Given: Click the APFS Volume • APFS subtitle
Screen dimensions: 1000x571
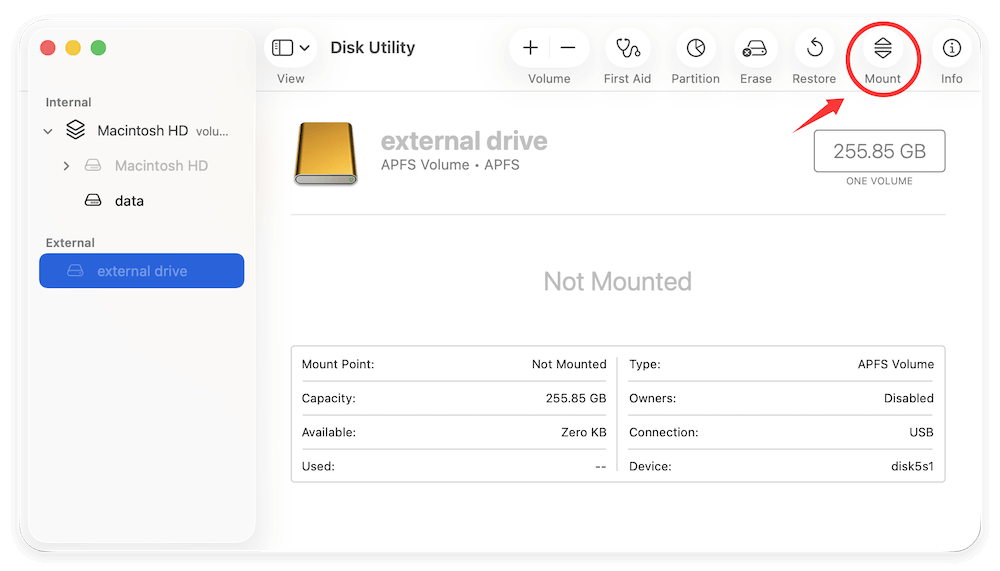Looking at the screenshot, I should pyautogui.click(x=450, y=165).
